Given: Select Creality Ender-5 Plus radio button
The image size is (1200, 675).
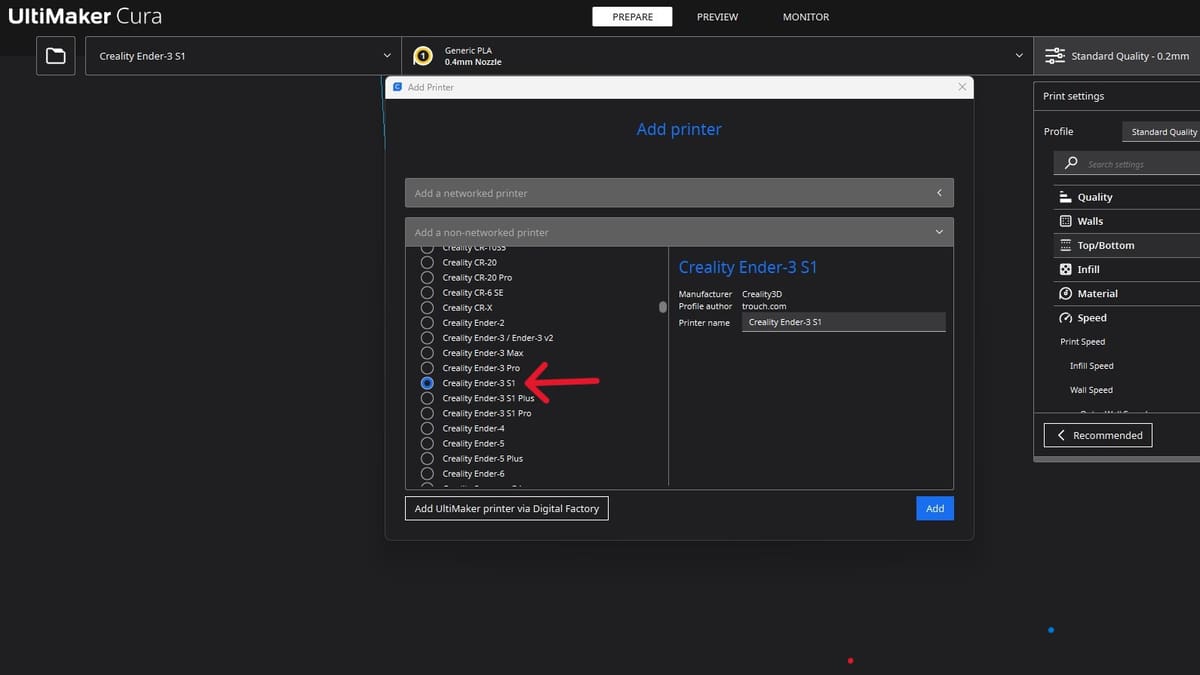Looking at the screenshot, I should click(x=427, y=458).
